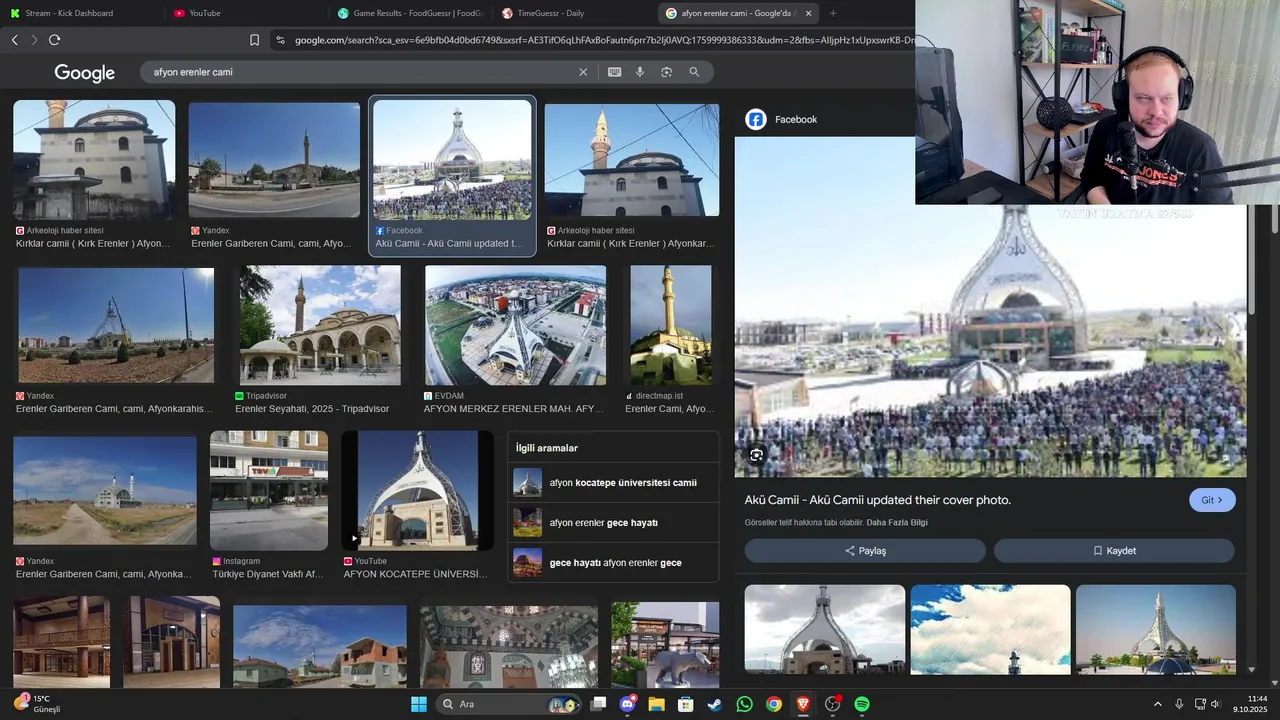The image size is (1280, 720).
Task: Go back to the previous page
Action: pyautogui.click(x=14, y=40)
